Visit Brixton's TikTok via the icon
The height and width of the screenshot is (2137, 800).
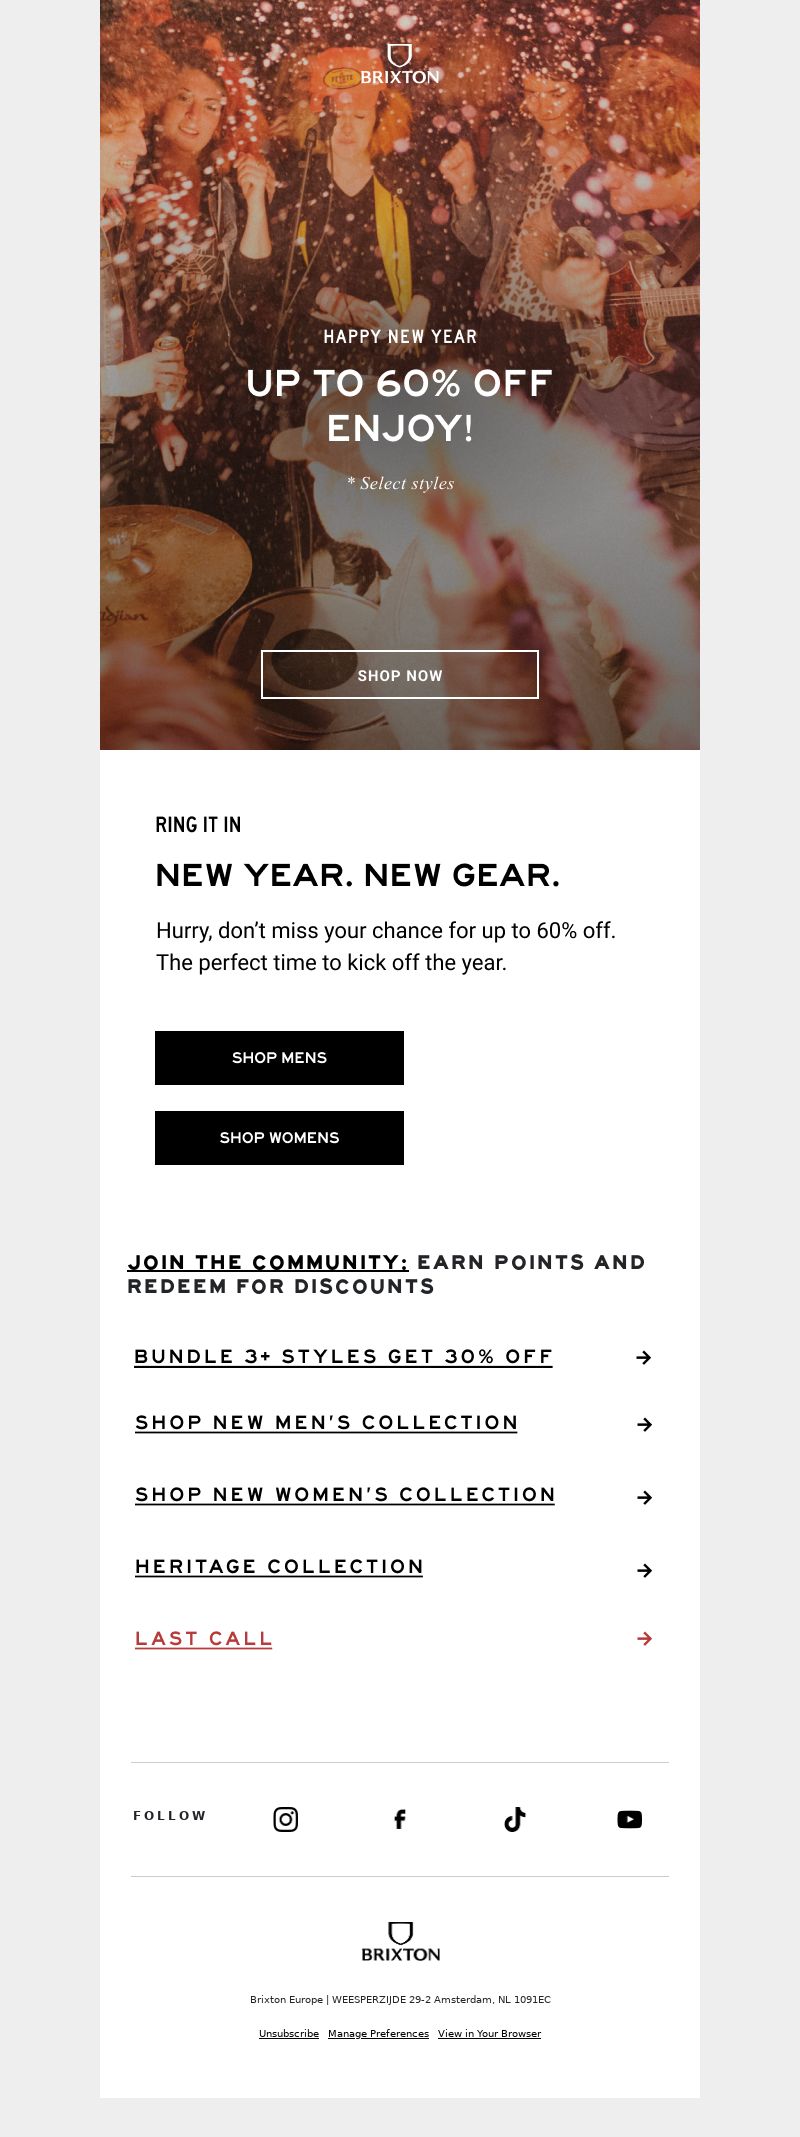pyautogui.click(x=515, y=1819)
